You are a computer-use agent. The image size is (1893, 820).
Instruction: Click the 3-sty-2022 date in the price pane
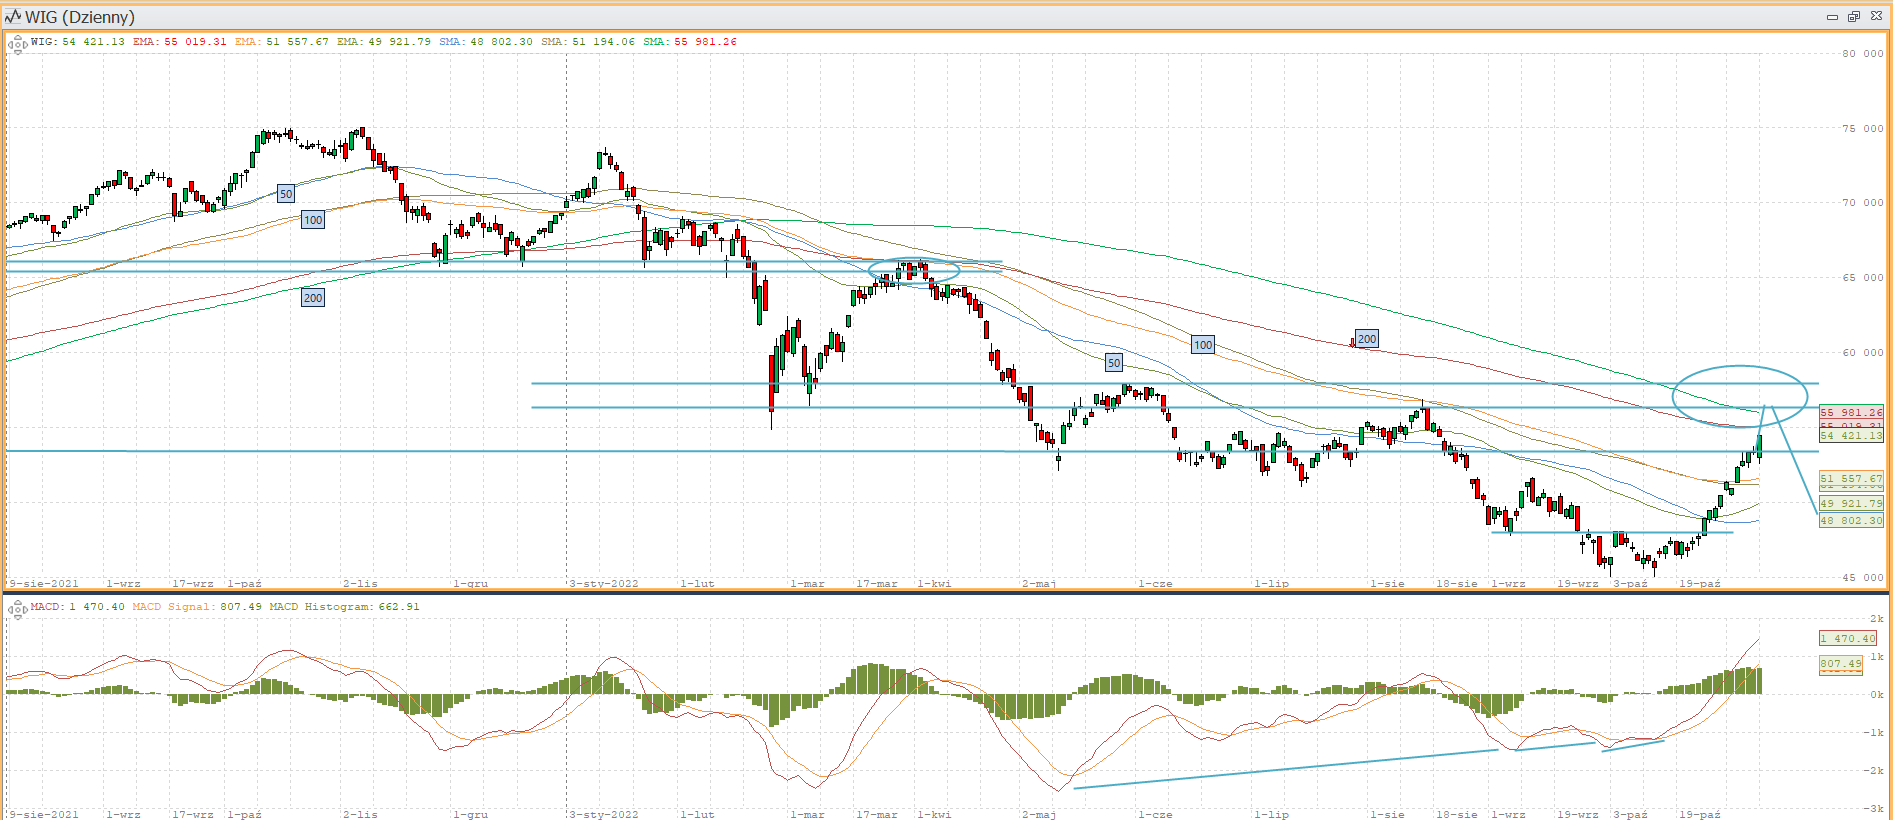click(x=604, y=583)
